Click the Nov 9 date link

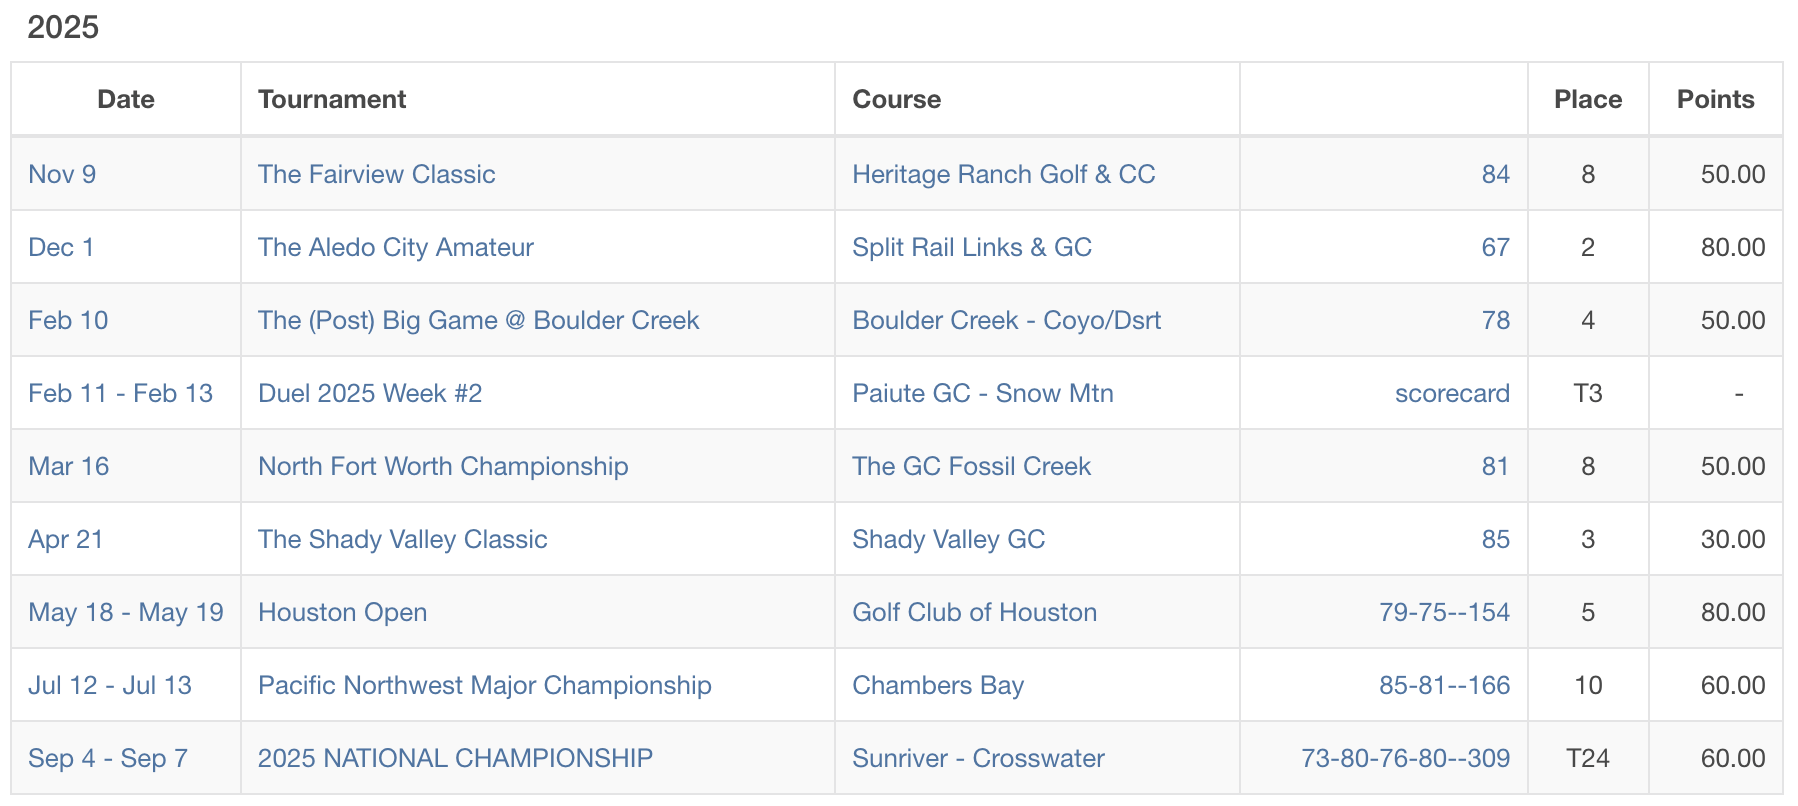[62, 174]
